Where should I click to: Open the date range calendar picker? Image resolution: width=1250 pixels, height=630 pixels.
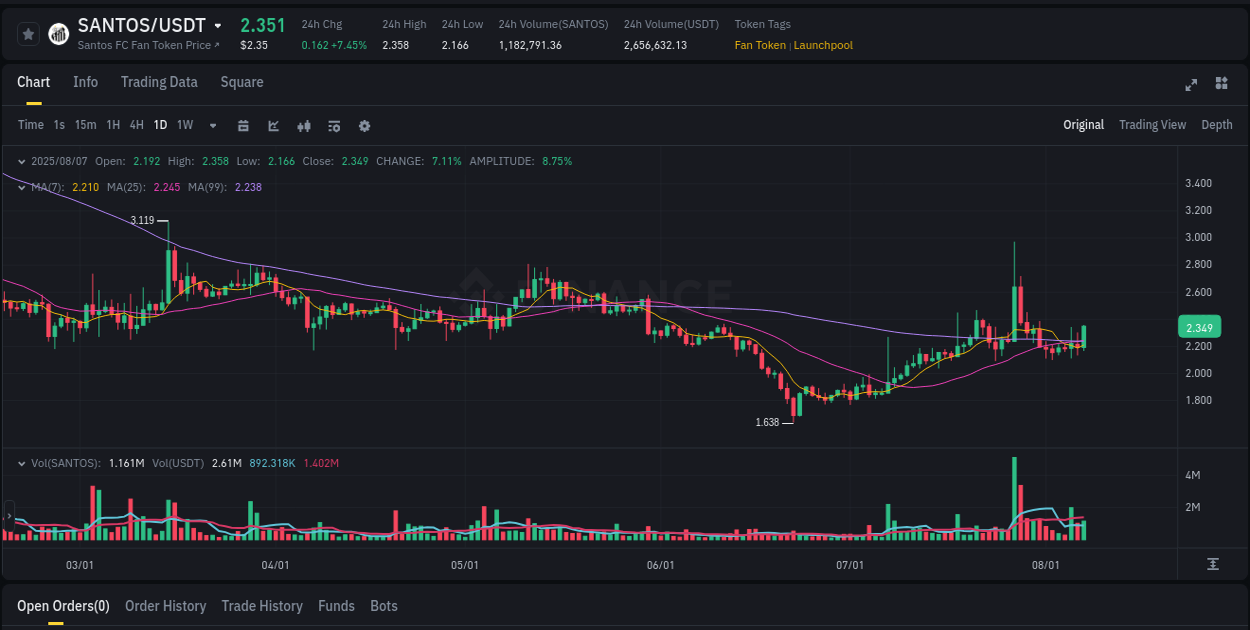click(x=243, y=126)
